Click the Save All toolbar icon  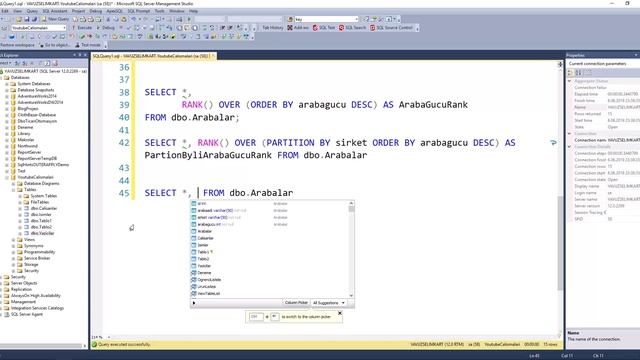34,19
